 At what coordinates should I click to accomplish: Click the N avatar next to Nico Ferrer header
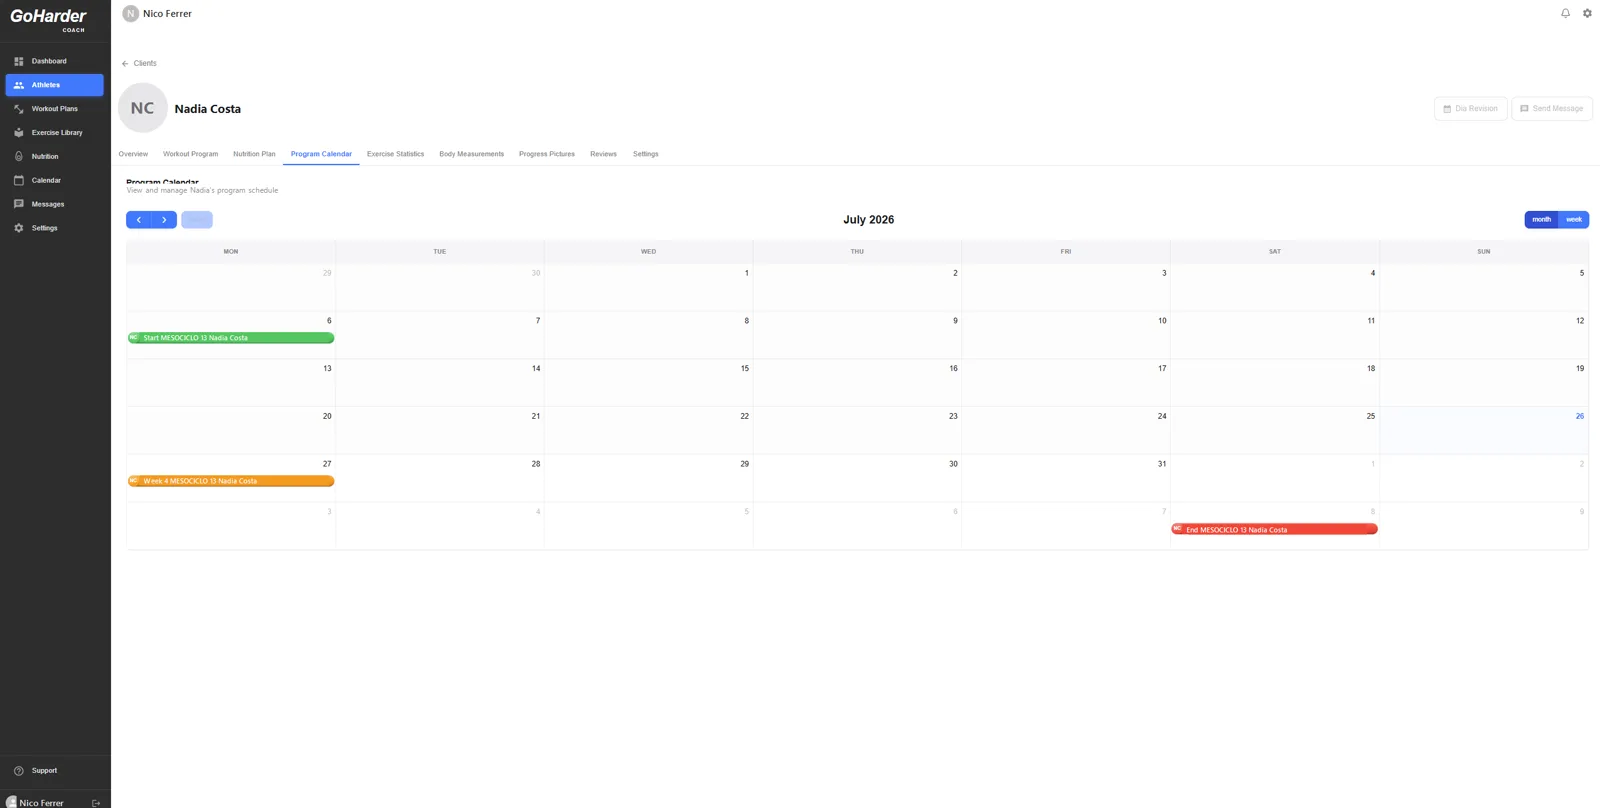pos(130,14)
